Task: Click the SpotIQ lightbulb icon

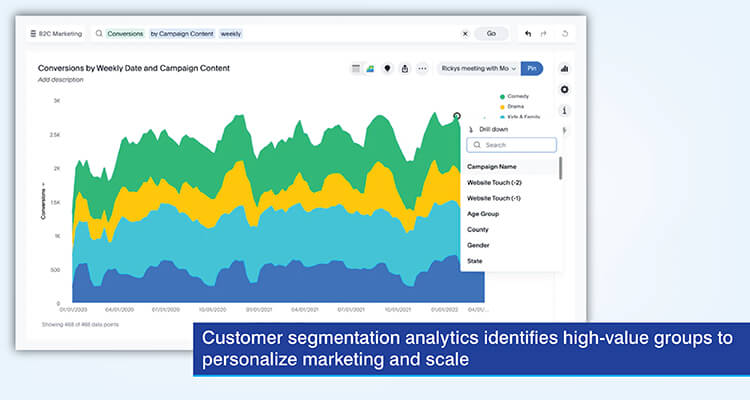Action: 387,68
